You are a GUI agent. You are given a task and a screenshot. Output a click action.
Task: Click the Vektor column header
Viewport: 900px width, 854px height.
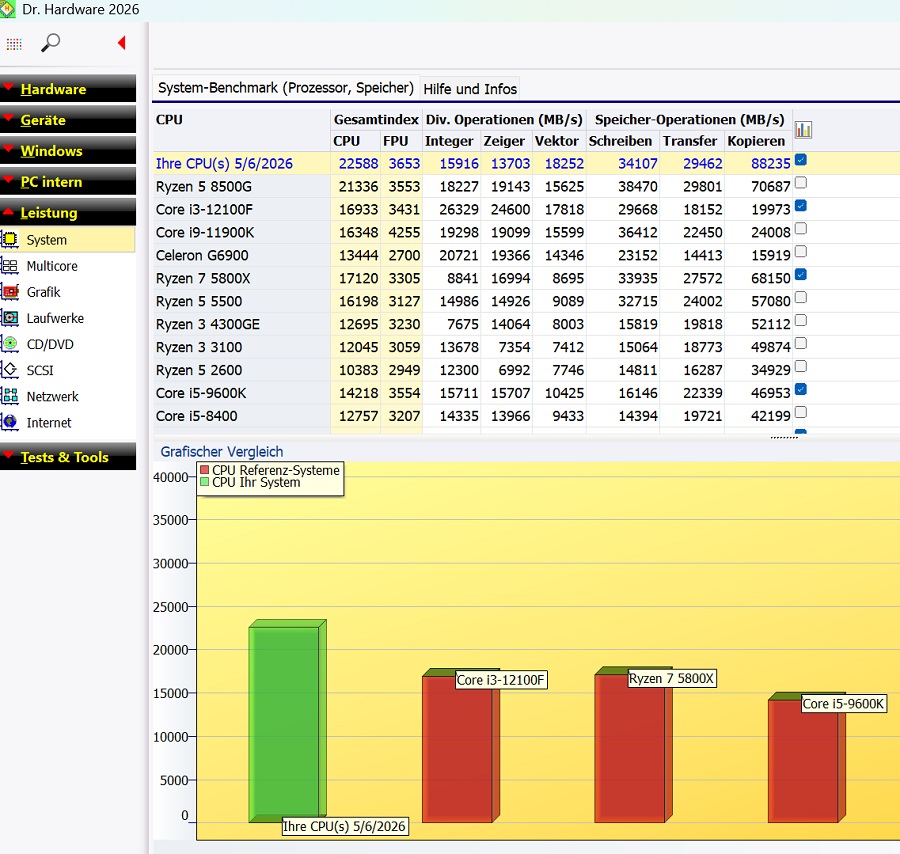pos(557,141)
